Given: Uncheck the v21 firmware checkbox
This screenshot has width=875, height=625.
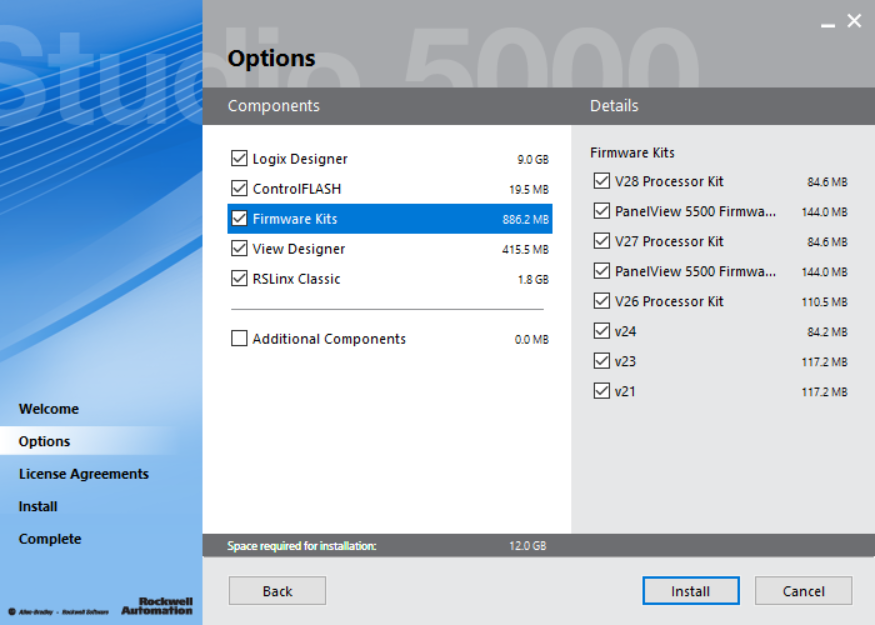Looking at the screenshot, I should click(602, 391).
